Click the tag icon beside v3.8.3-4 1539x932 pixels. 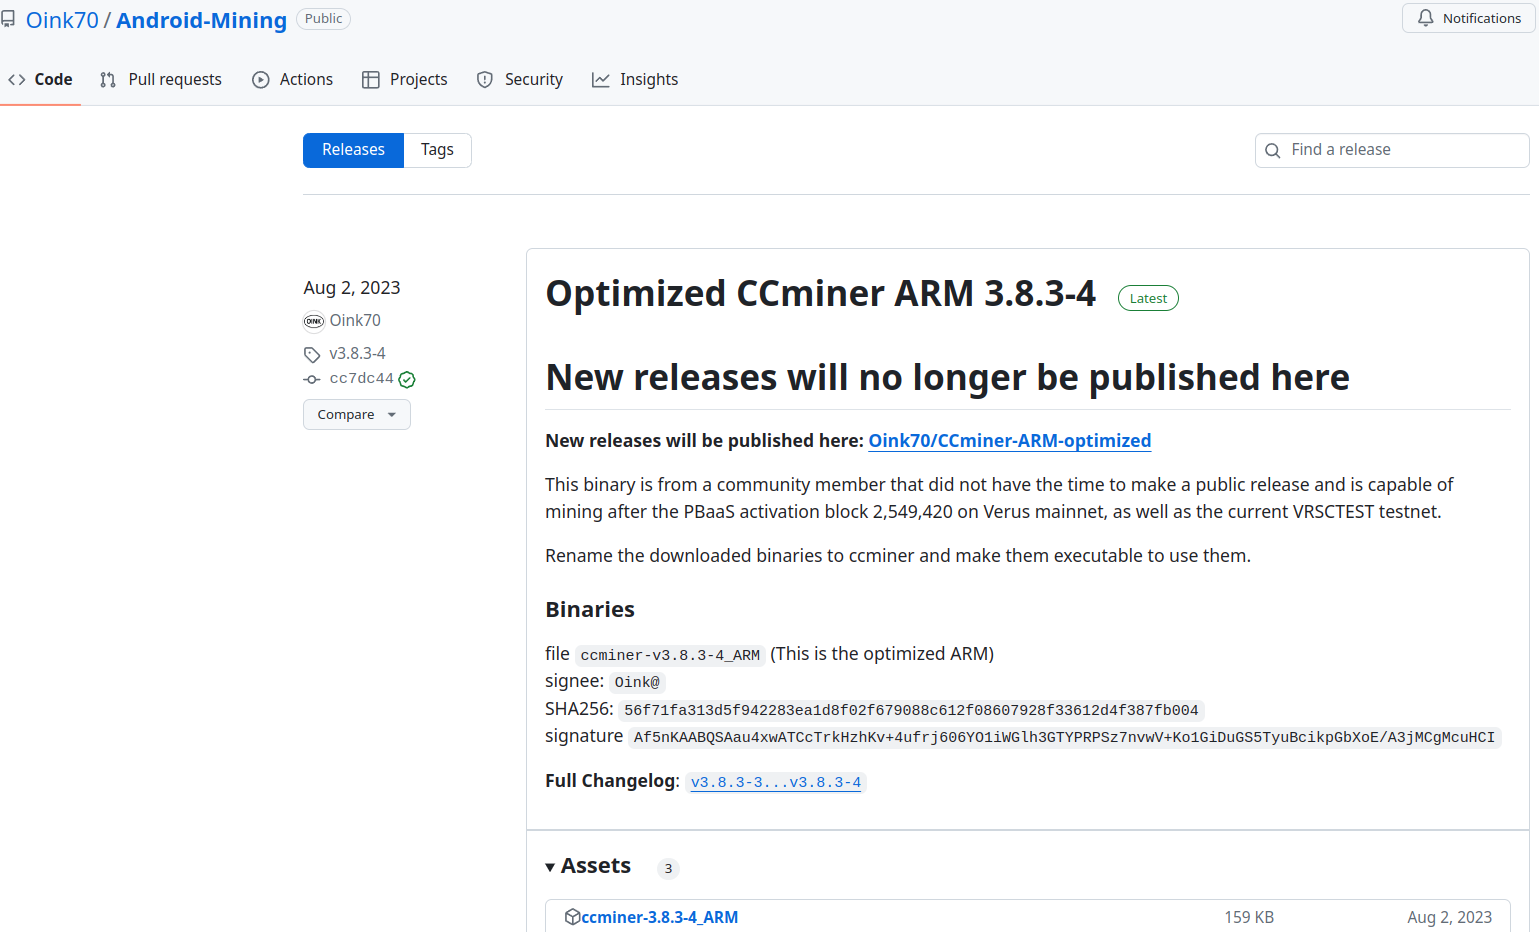[312, 354]
